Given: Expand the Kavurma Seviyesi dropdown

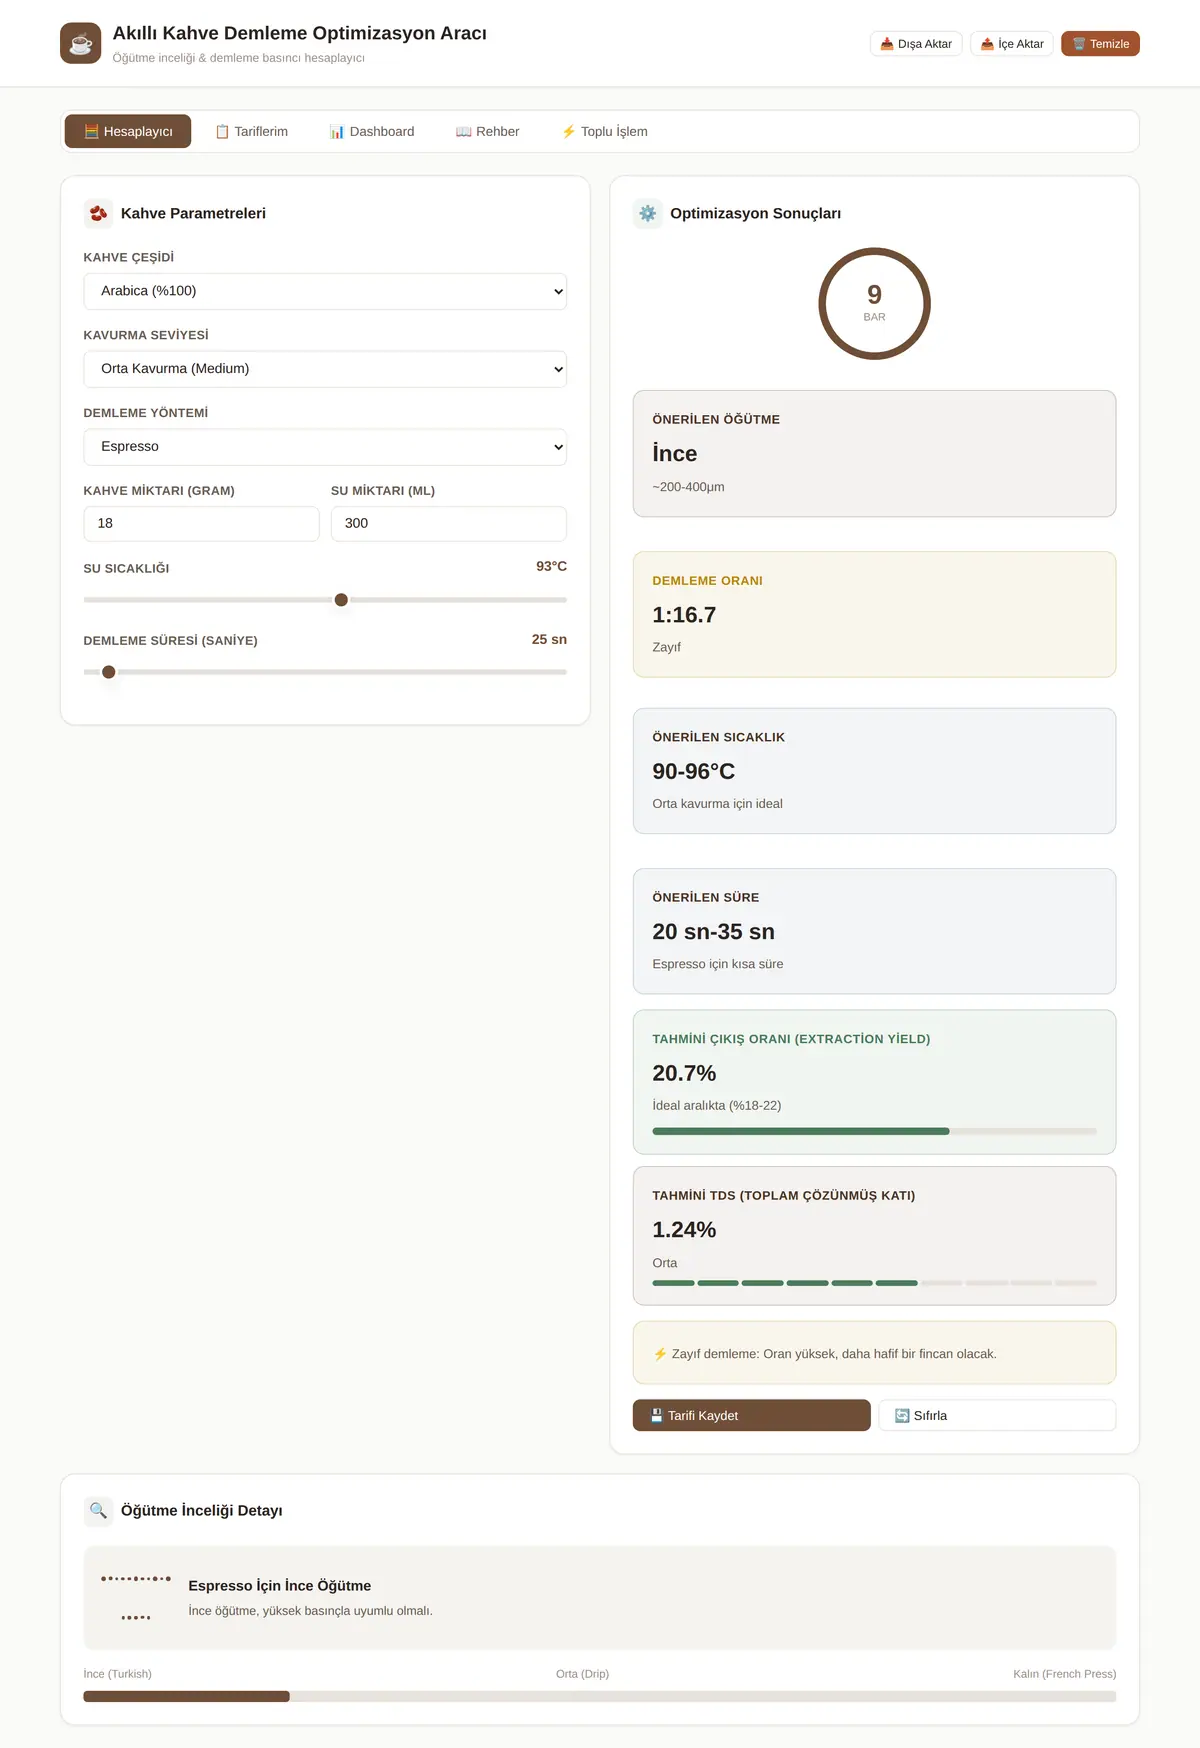Looking at the screenshot, I should coord(325,369).
